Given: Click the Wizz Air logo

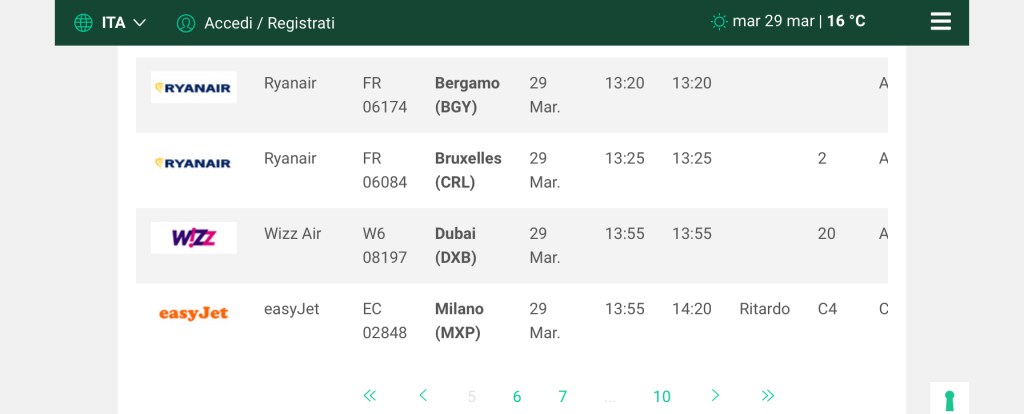Looking at the screenshot, I should (193, 238).
